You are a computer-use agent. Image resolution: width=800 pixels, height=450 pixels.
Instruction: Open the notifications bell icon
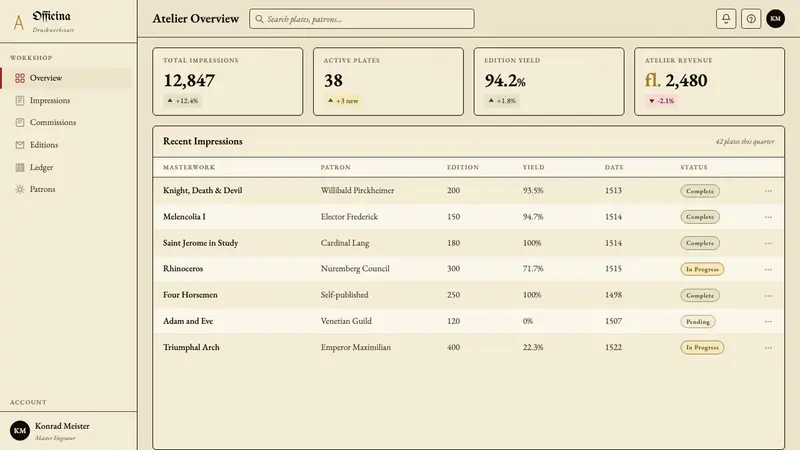point(726,19)
